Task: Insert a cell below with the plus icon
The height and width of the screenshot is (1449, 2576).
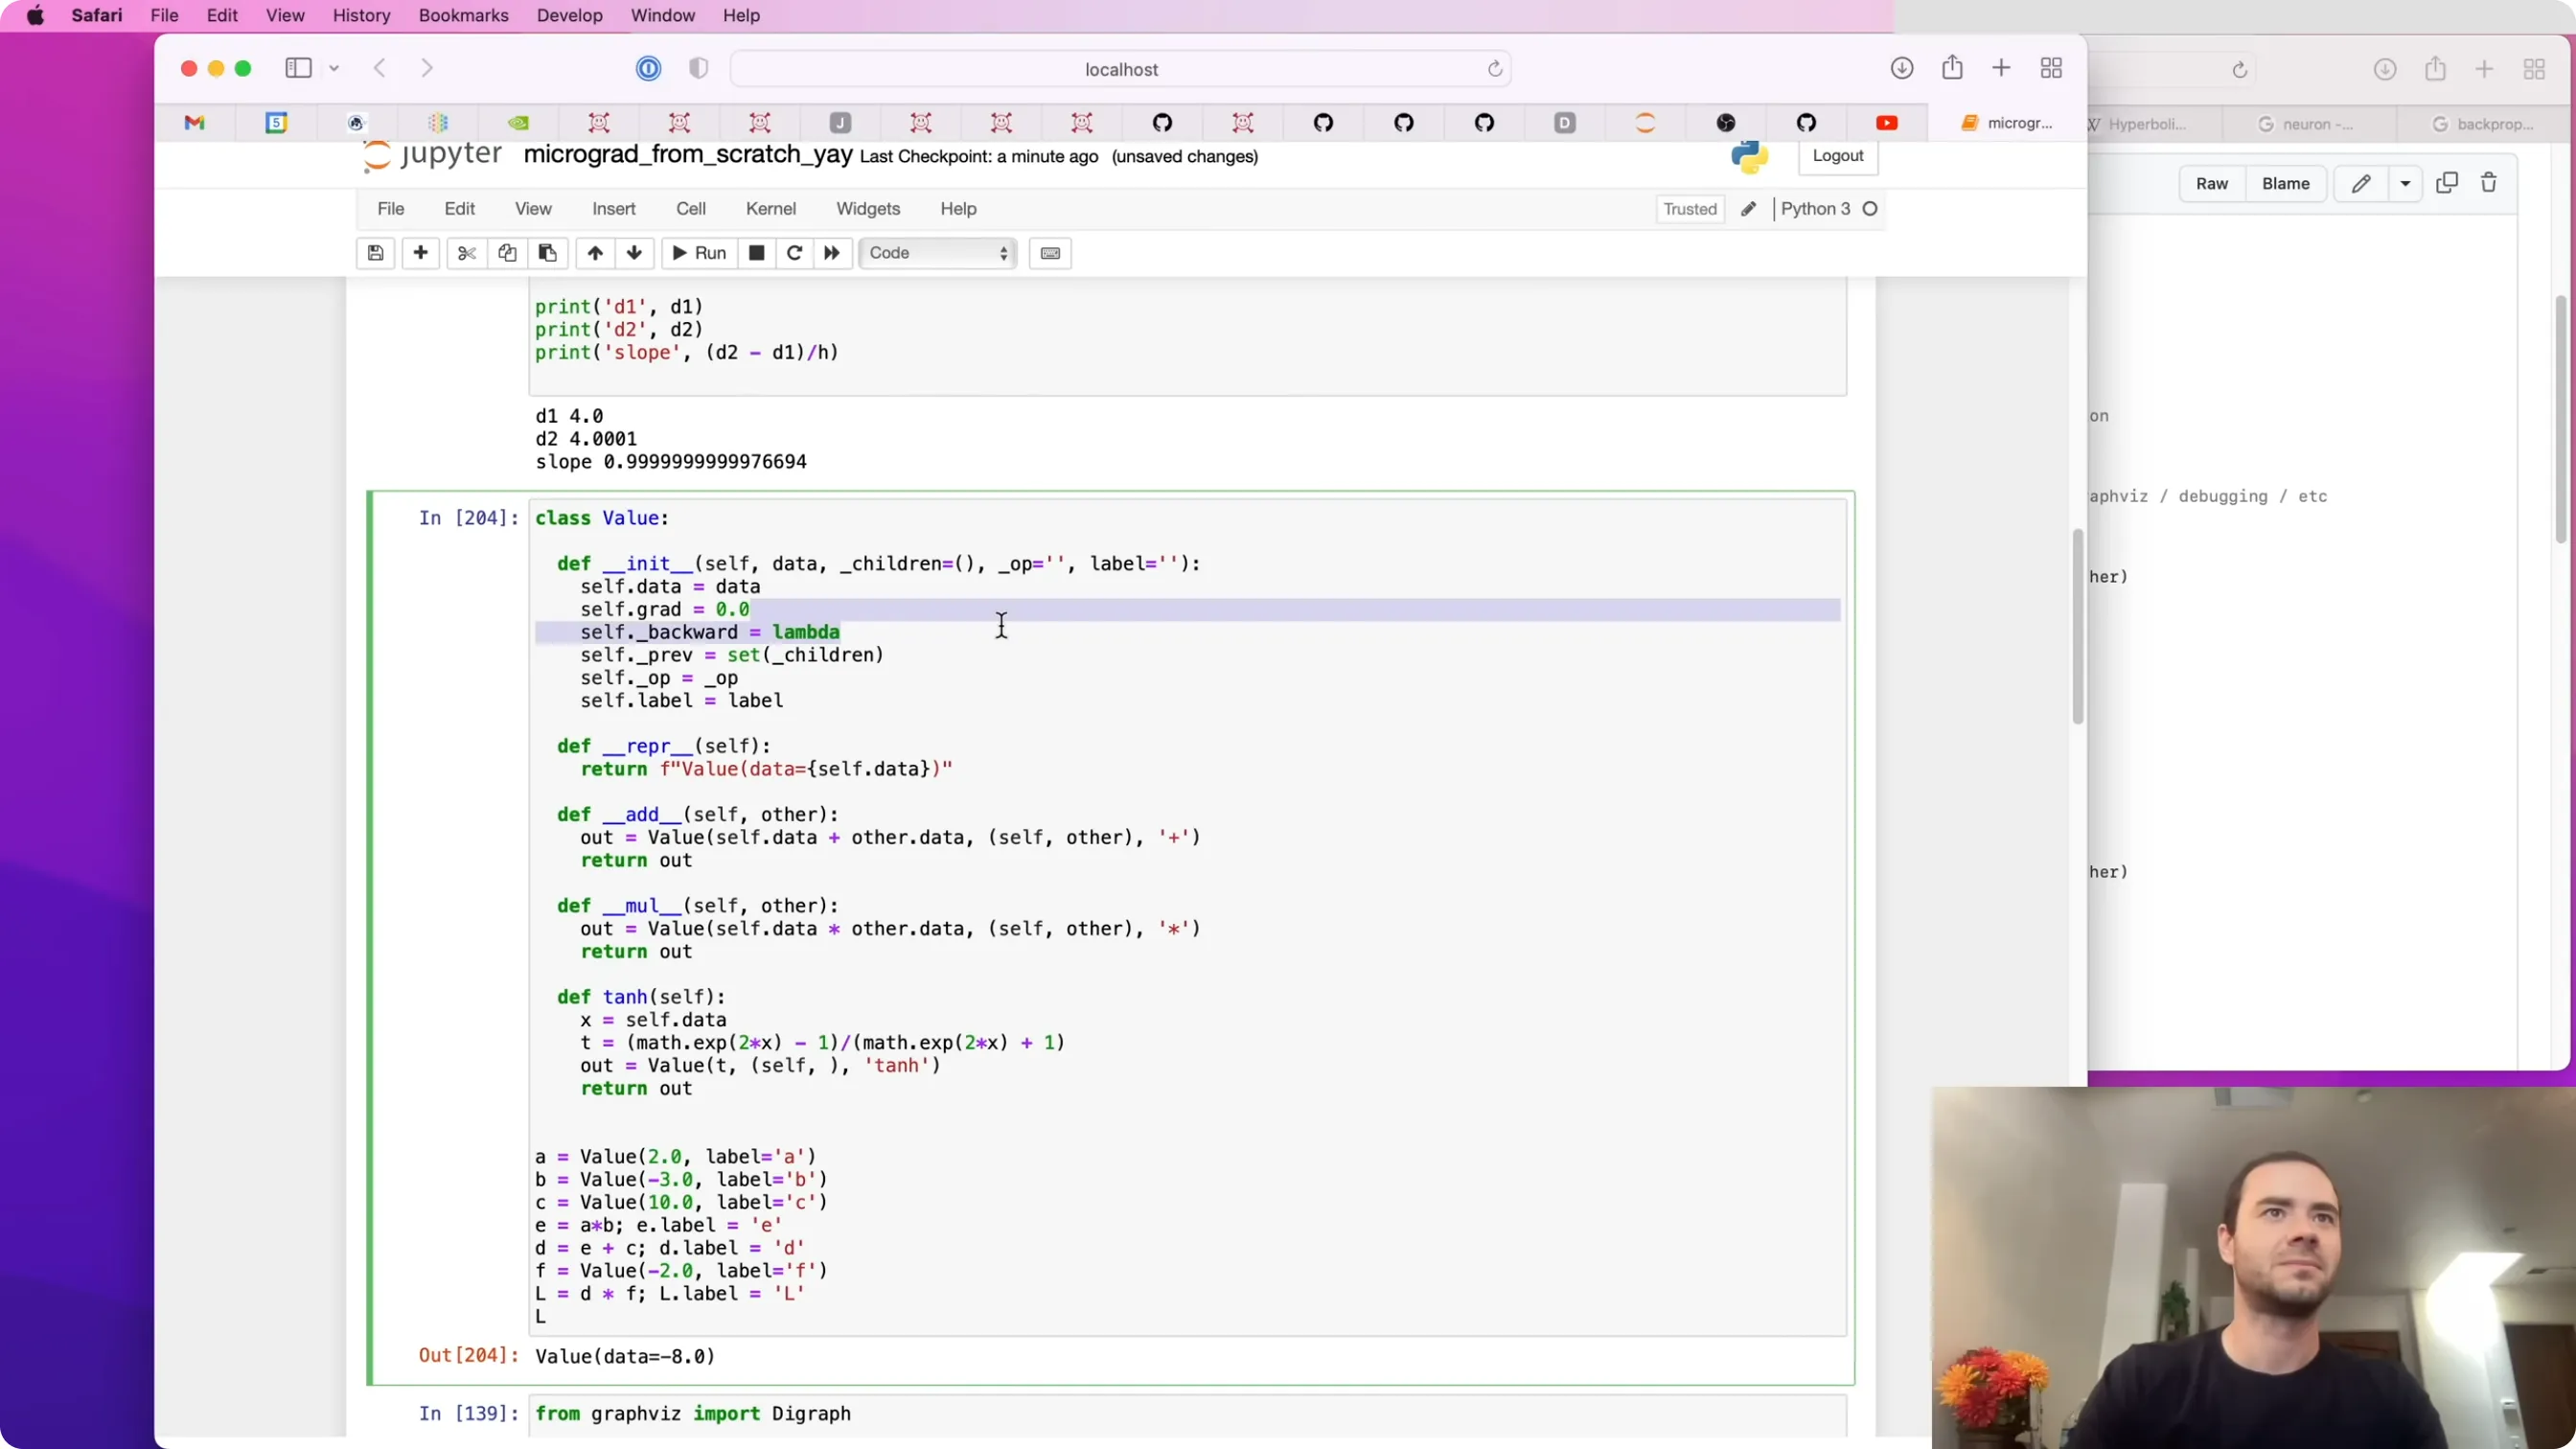Action: click(421, 253)
